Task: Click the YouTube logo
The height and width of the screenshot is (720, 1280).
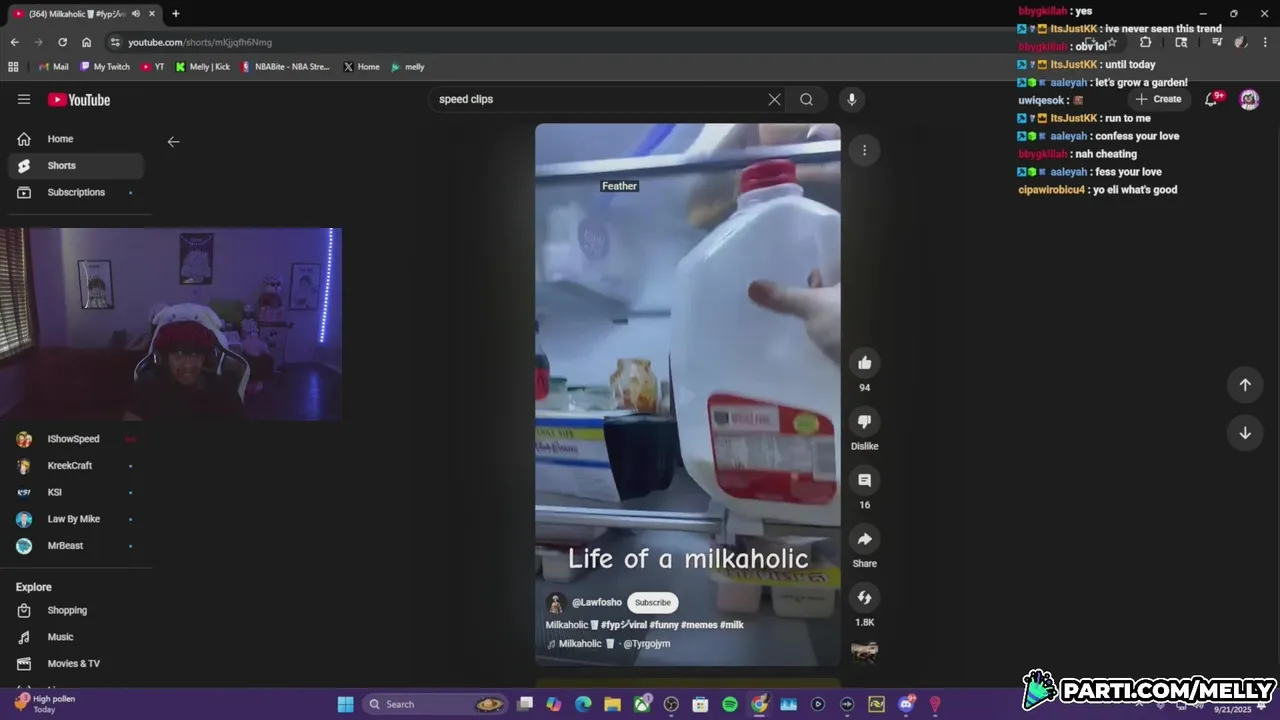Action: click(x=79, y=99)
